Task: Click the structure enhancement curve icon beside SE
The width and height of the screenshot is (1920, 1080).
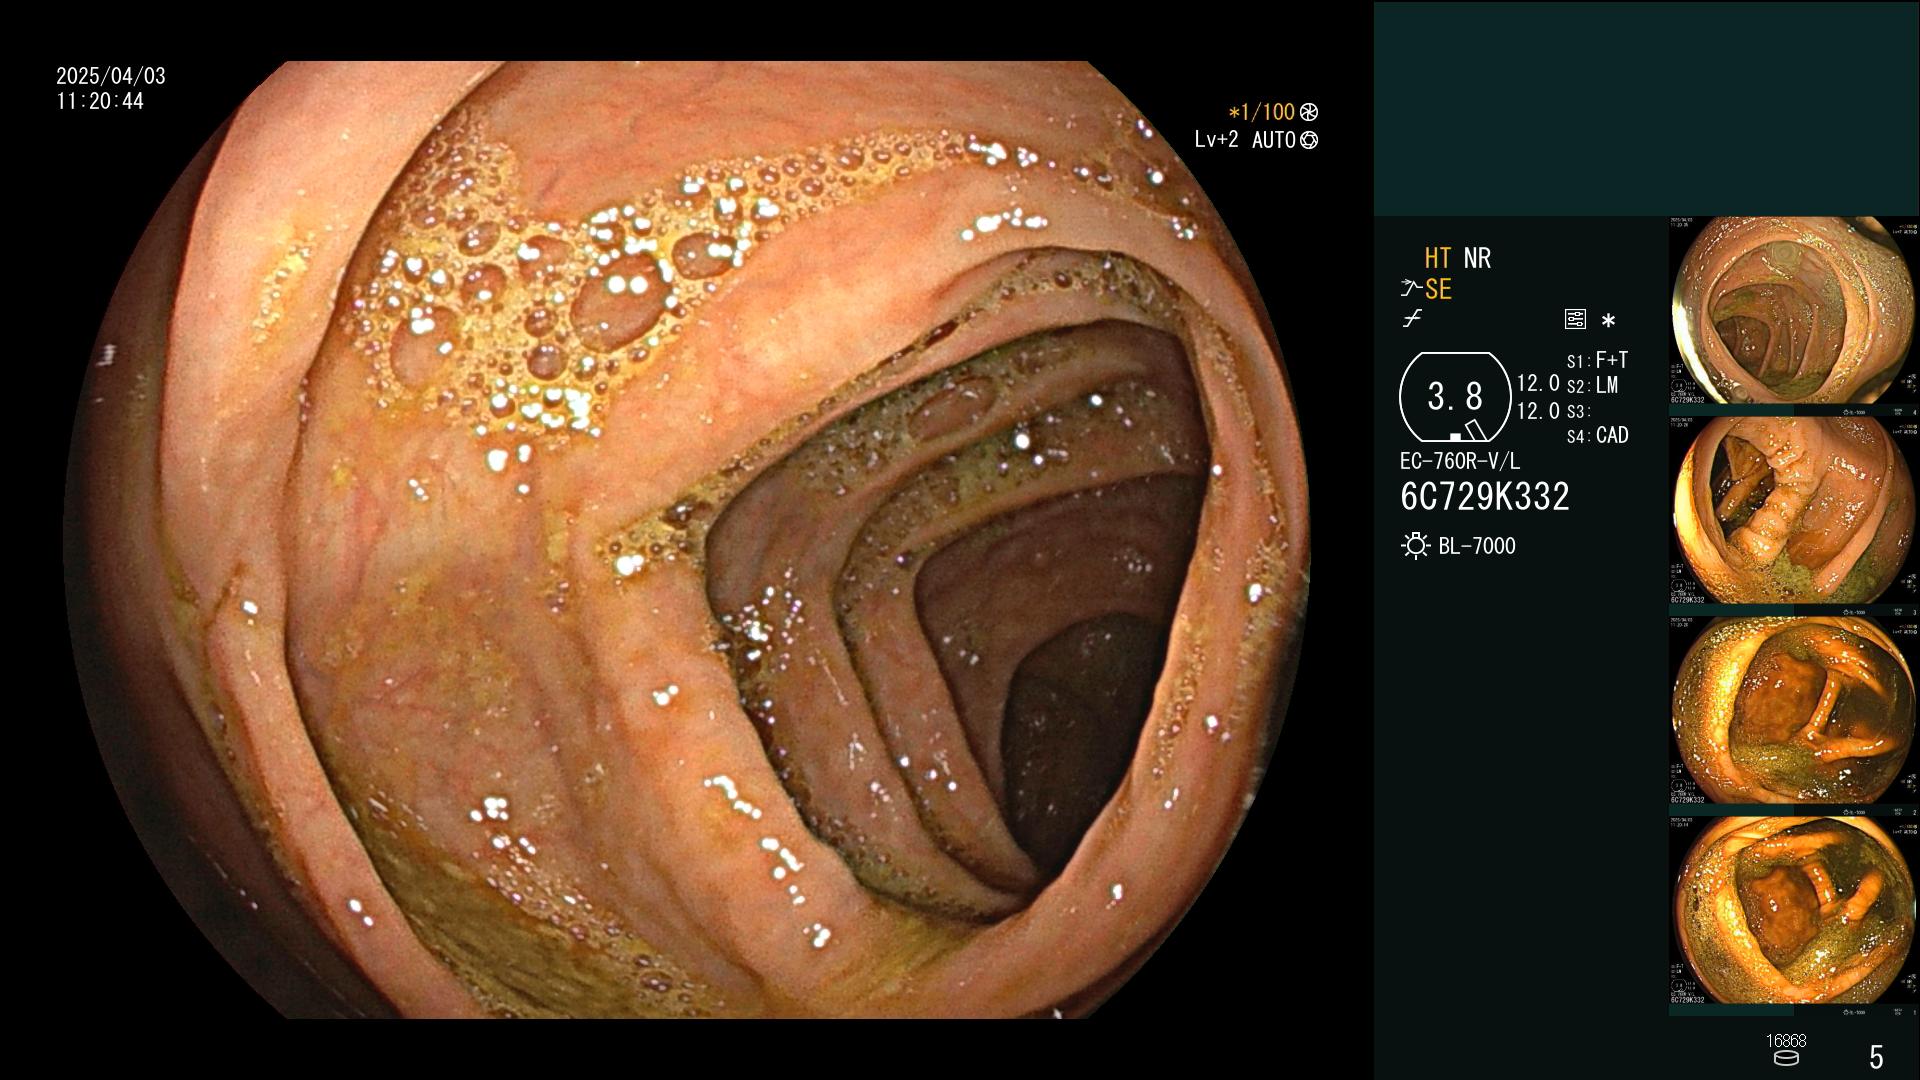Action: 1410,289
